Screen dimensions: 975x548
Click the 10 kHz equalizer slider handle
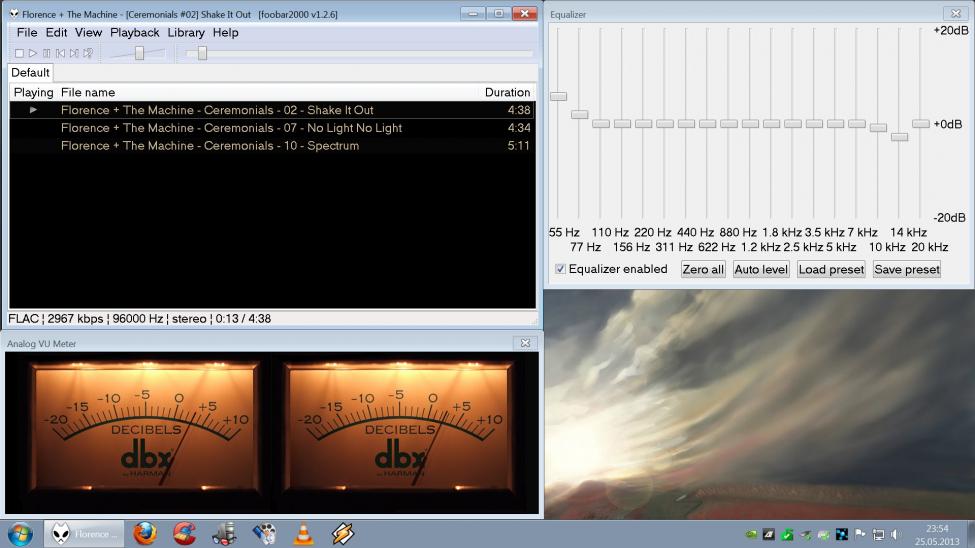click(x=878, y=128)
